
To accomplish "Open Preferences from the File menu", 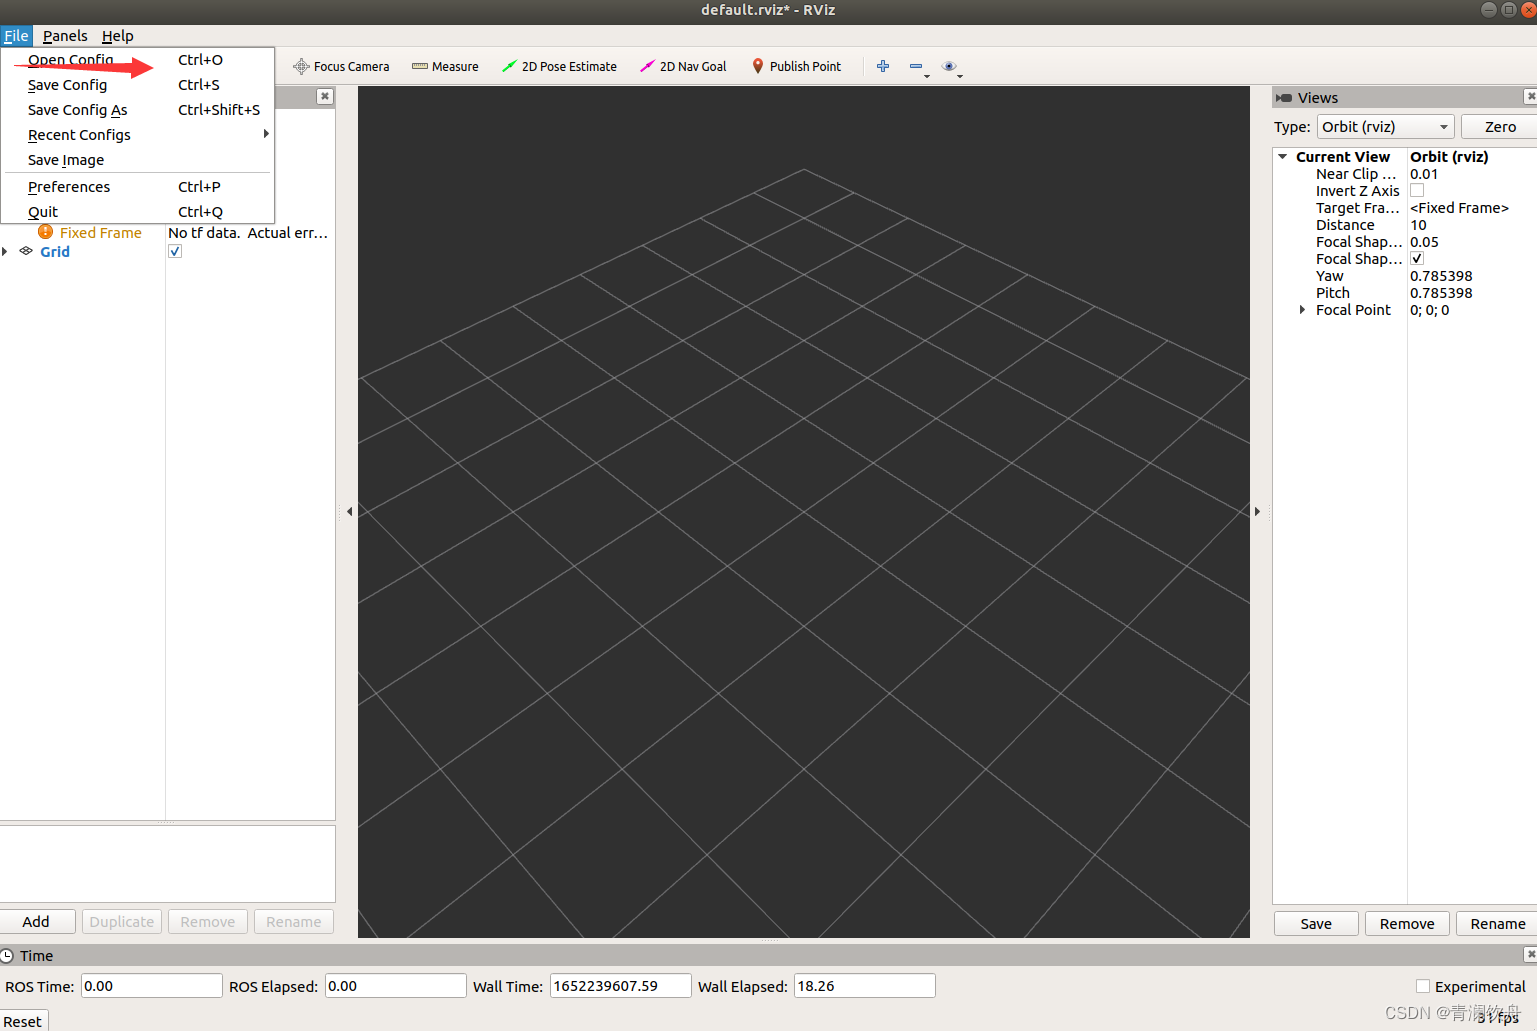I will [138, 187].
